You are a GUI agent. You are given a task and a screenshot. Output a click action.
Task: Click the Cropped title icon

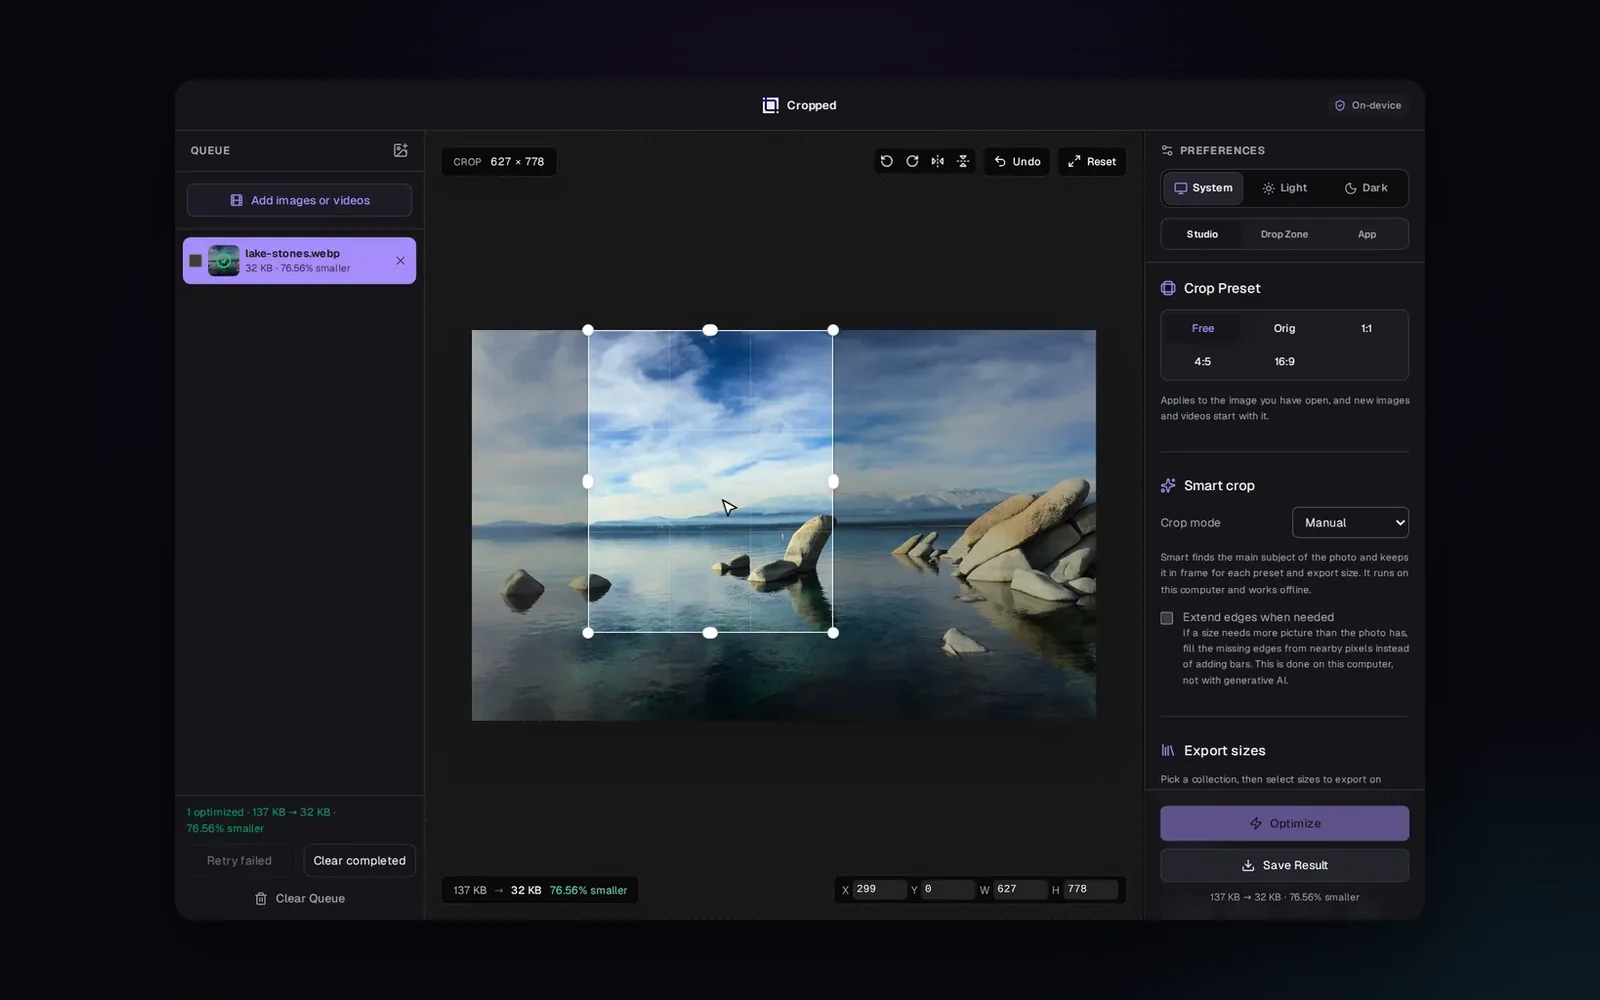pos(770,105)
